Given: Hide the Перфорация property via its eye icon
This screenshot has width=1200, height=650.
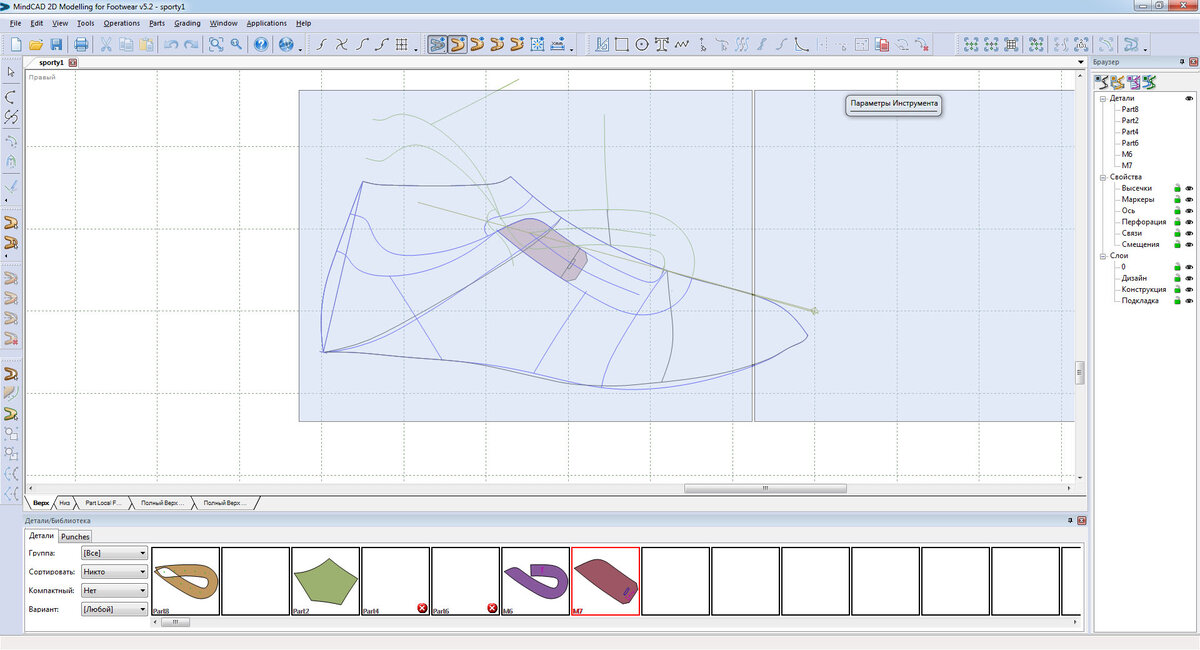Looking at the screenshot, I should pyautogui.click(x=1188, y=221).
